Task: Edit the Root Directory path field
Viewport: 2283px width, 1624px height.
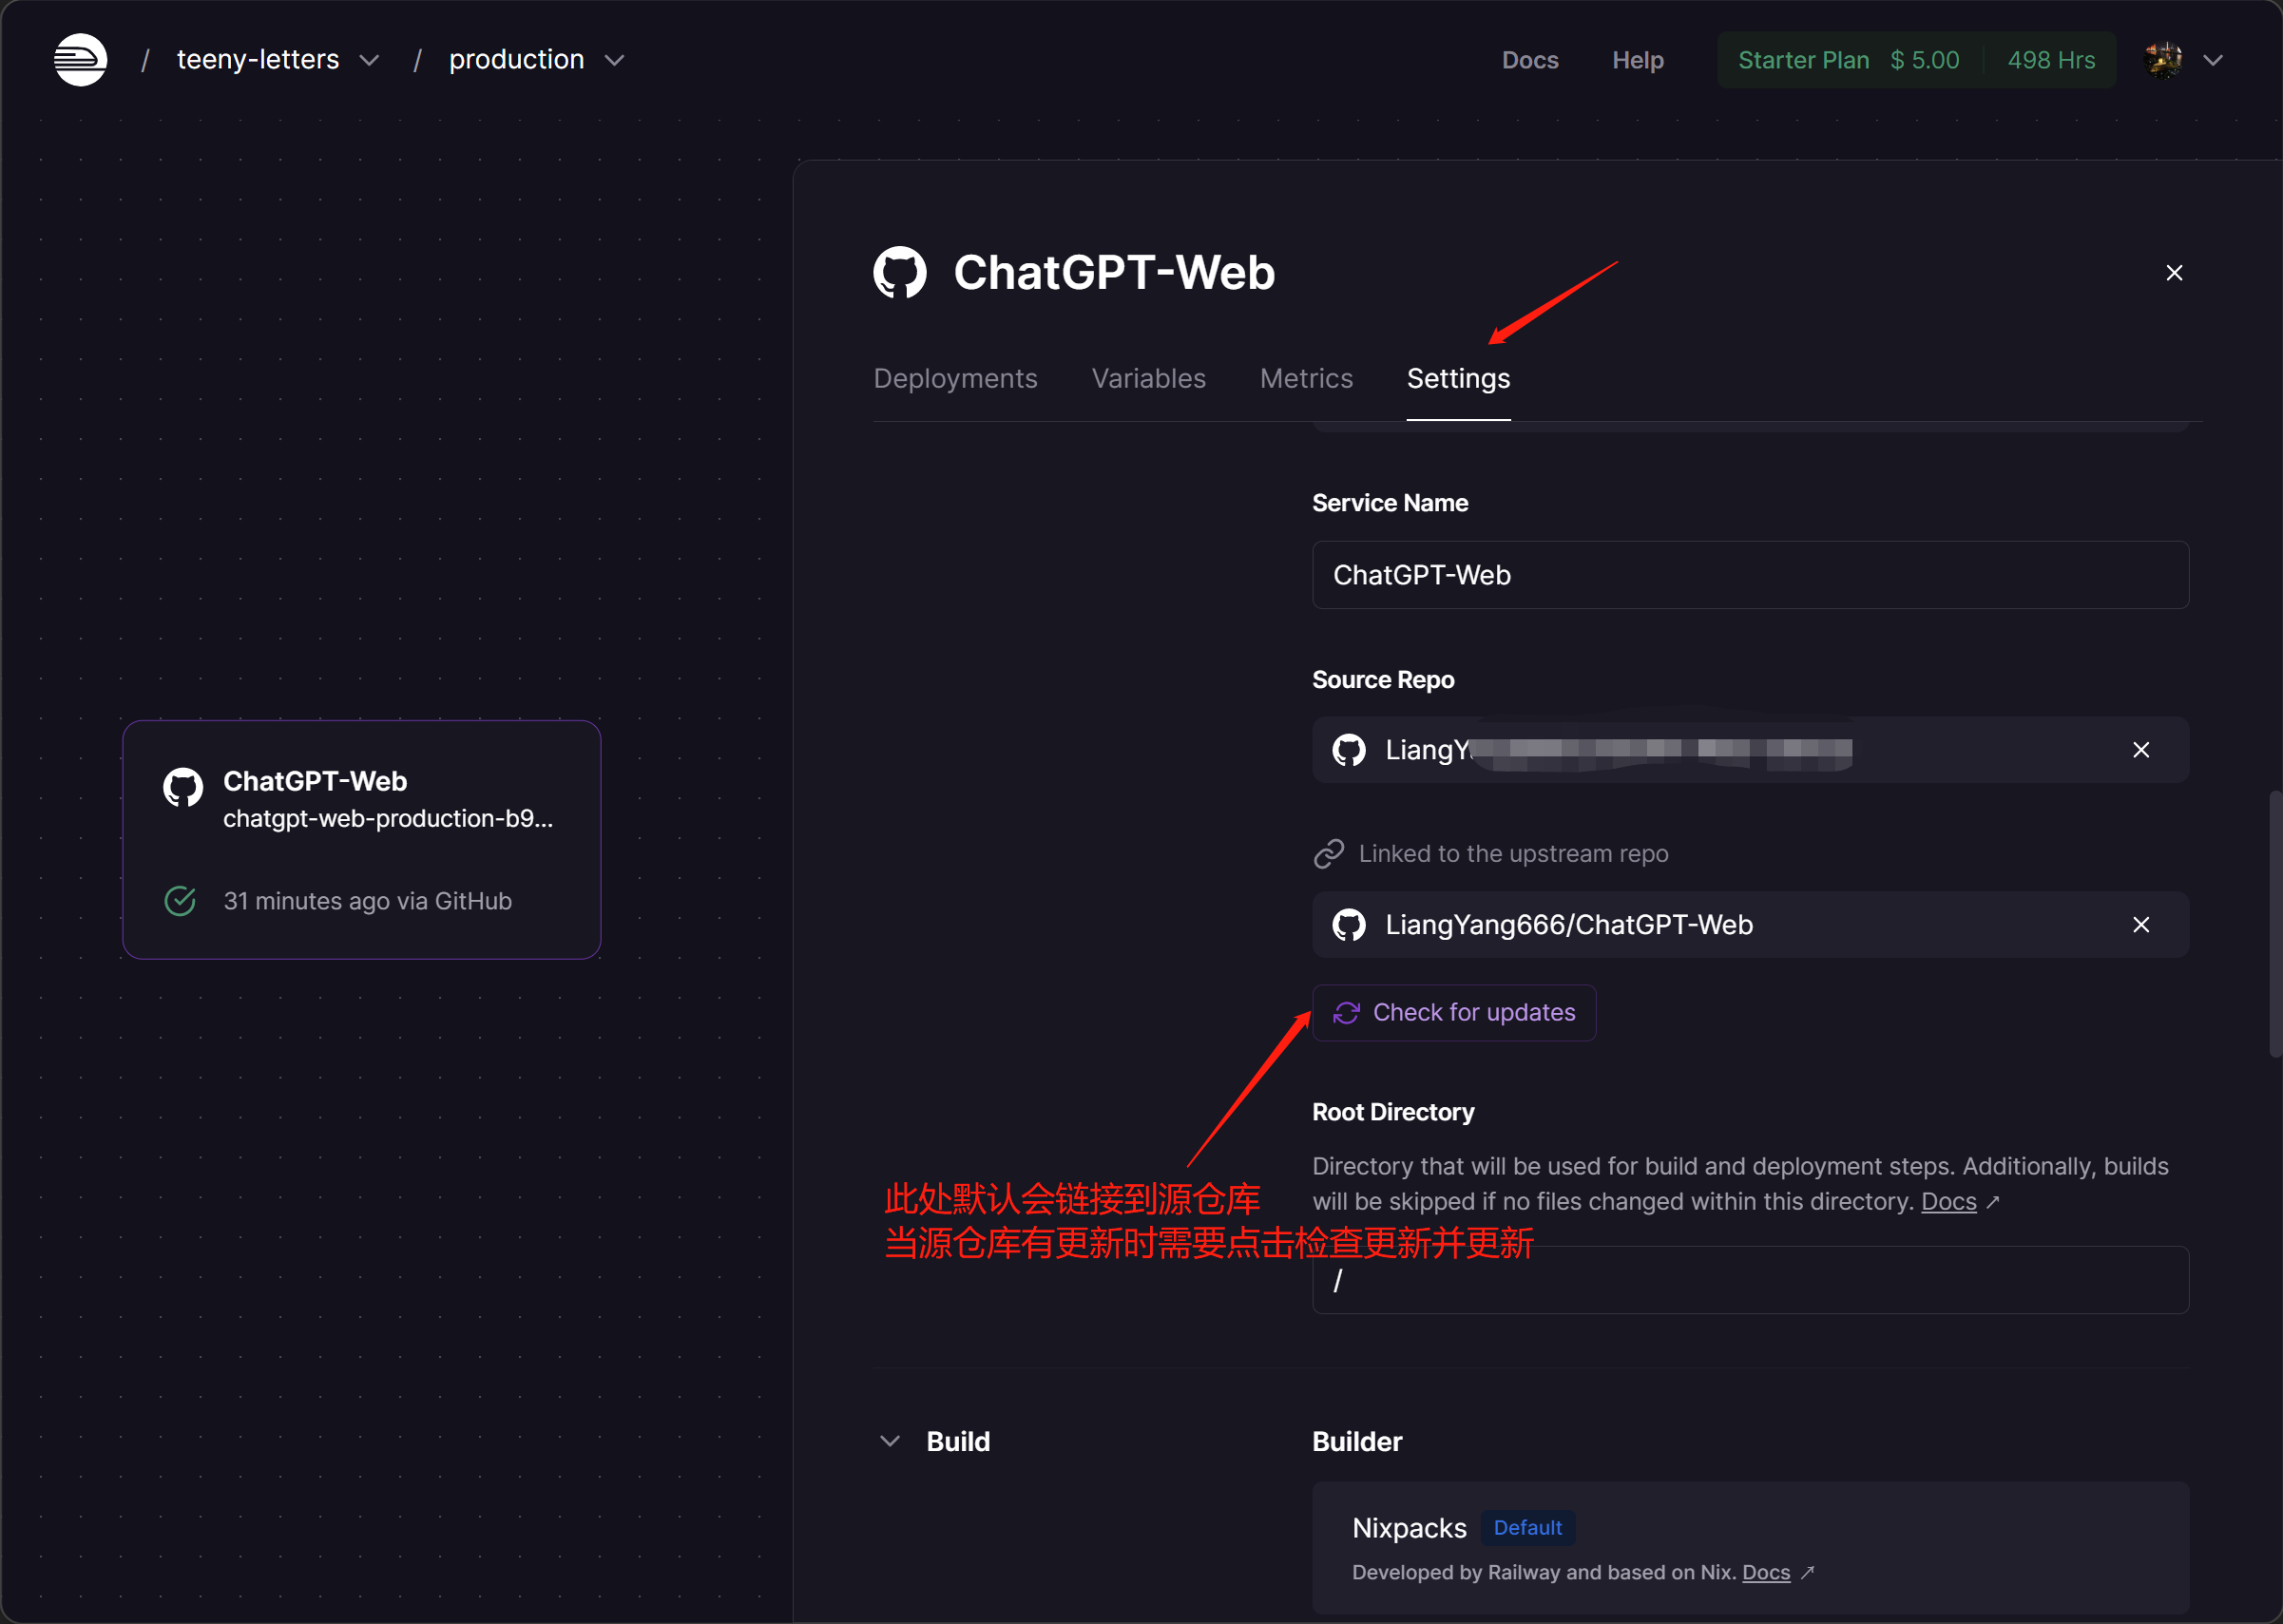Action: point(1750,1280)
